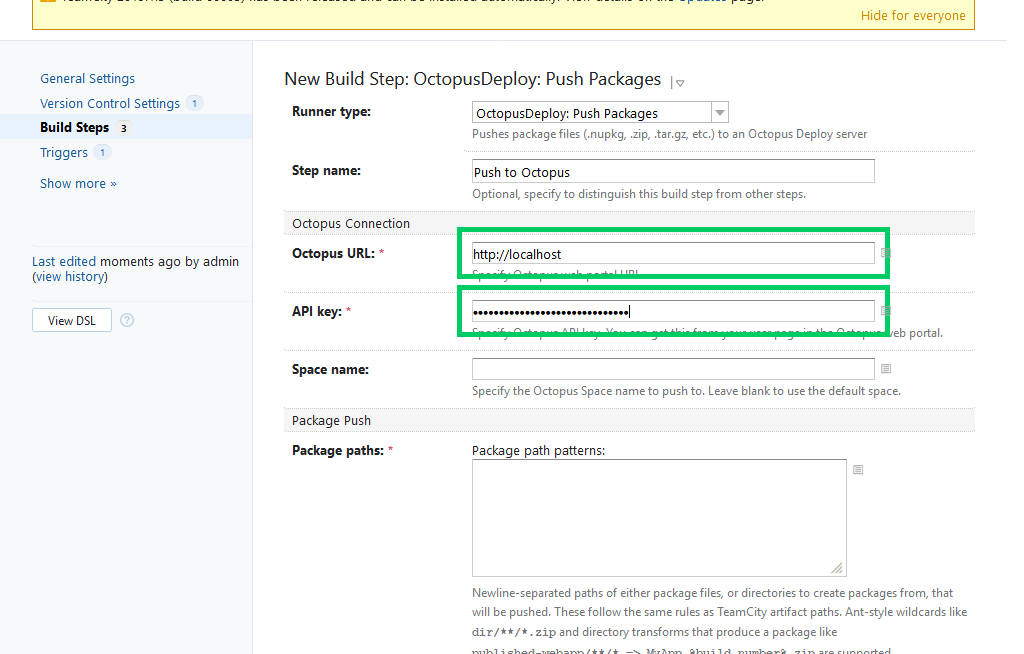The image size is (1024, 654).
Task: Focus the Step name field
Action: point(673,172)
